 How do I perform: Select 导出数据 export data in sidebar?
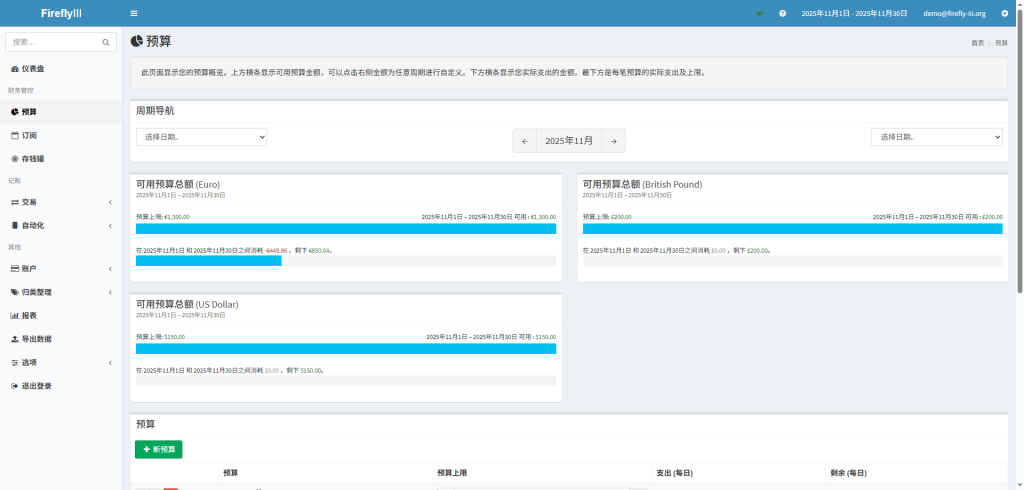coord(36,339)
